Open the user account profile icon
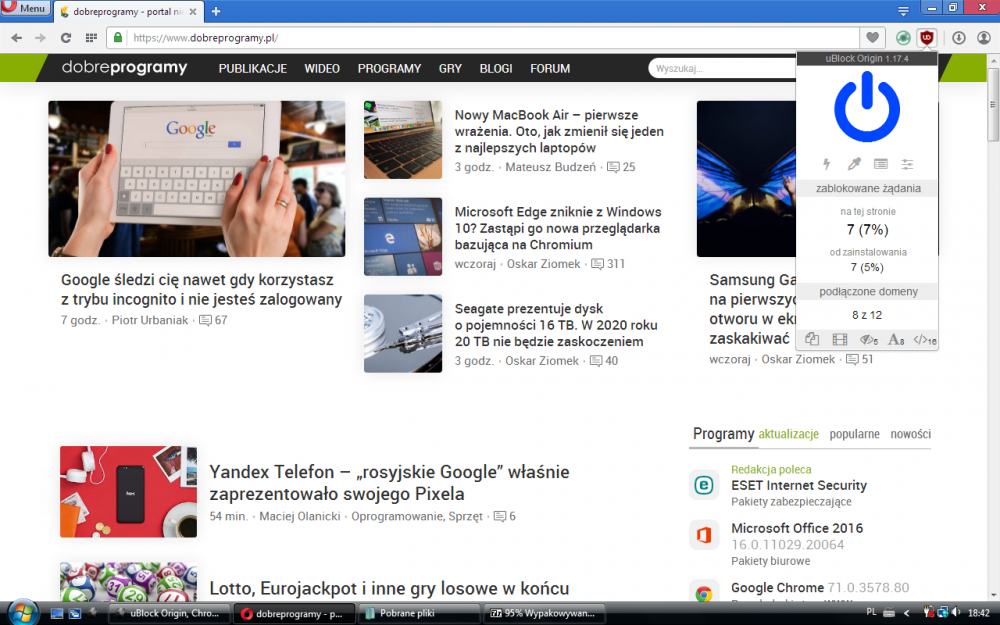Screen dimensions: 1000x625 [x=983, y=38]
